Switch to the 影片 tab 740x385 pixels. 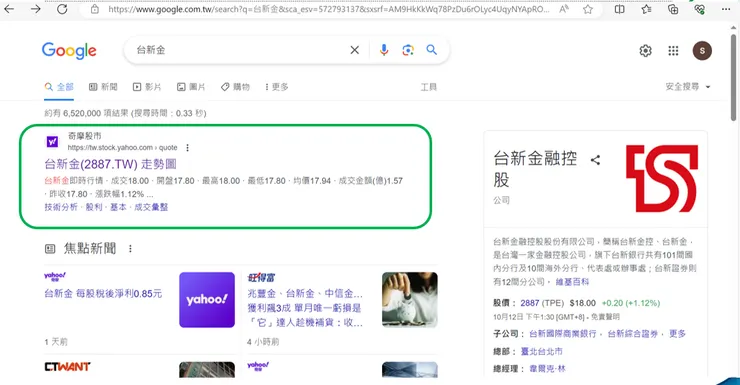(x=147, y=87)
